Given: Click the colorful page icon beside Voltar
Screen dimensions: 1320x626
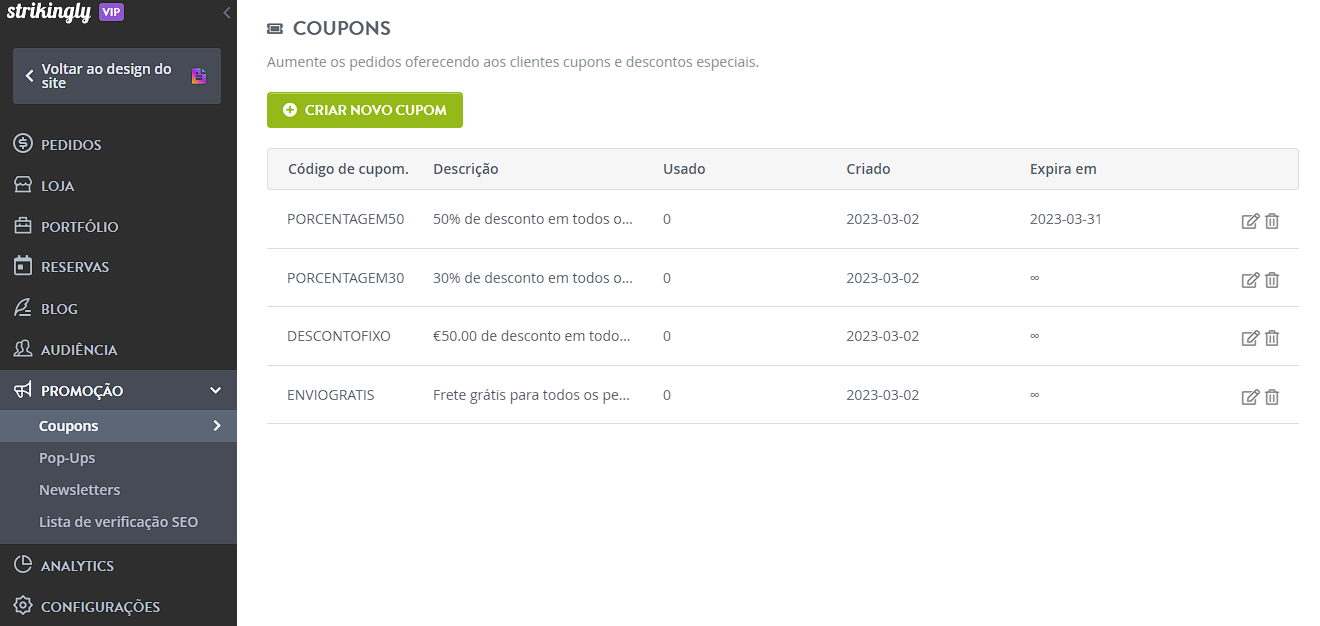Looking at the screenshot, I should 199,76.
